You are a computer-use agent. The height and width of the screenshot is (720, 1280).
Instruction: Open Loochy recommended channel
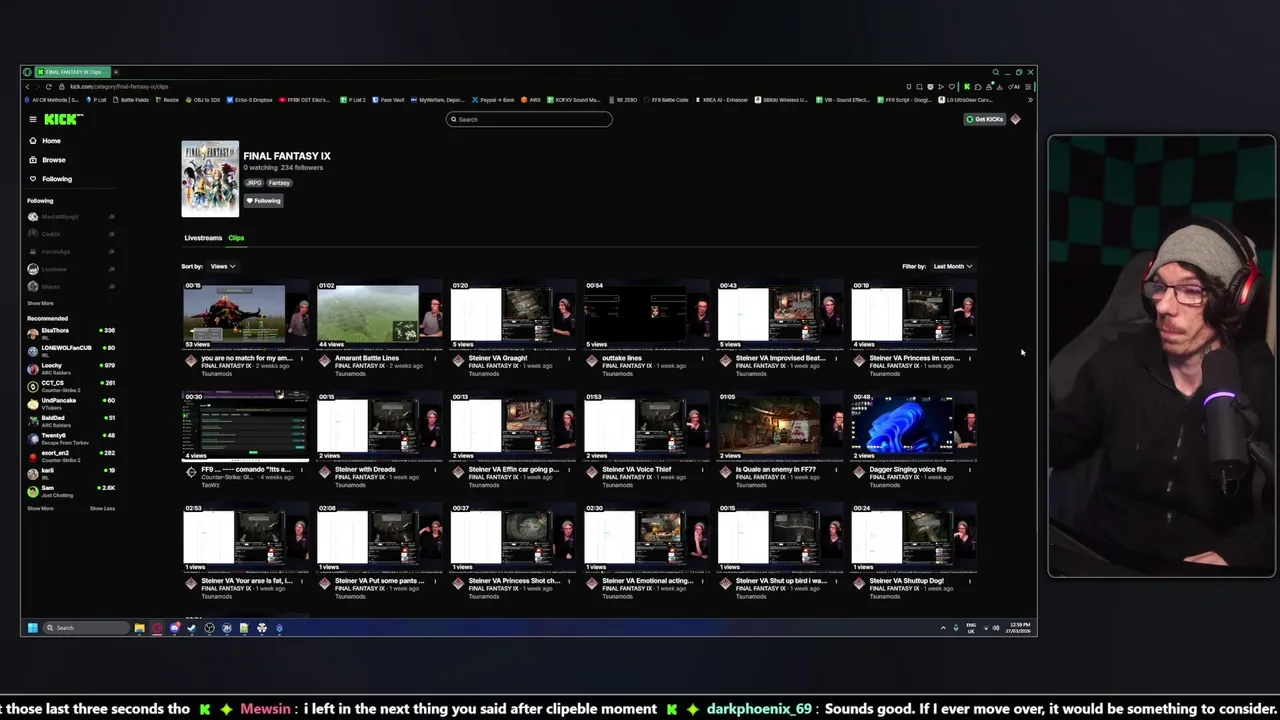(70, 368)
